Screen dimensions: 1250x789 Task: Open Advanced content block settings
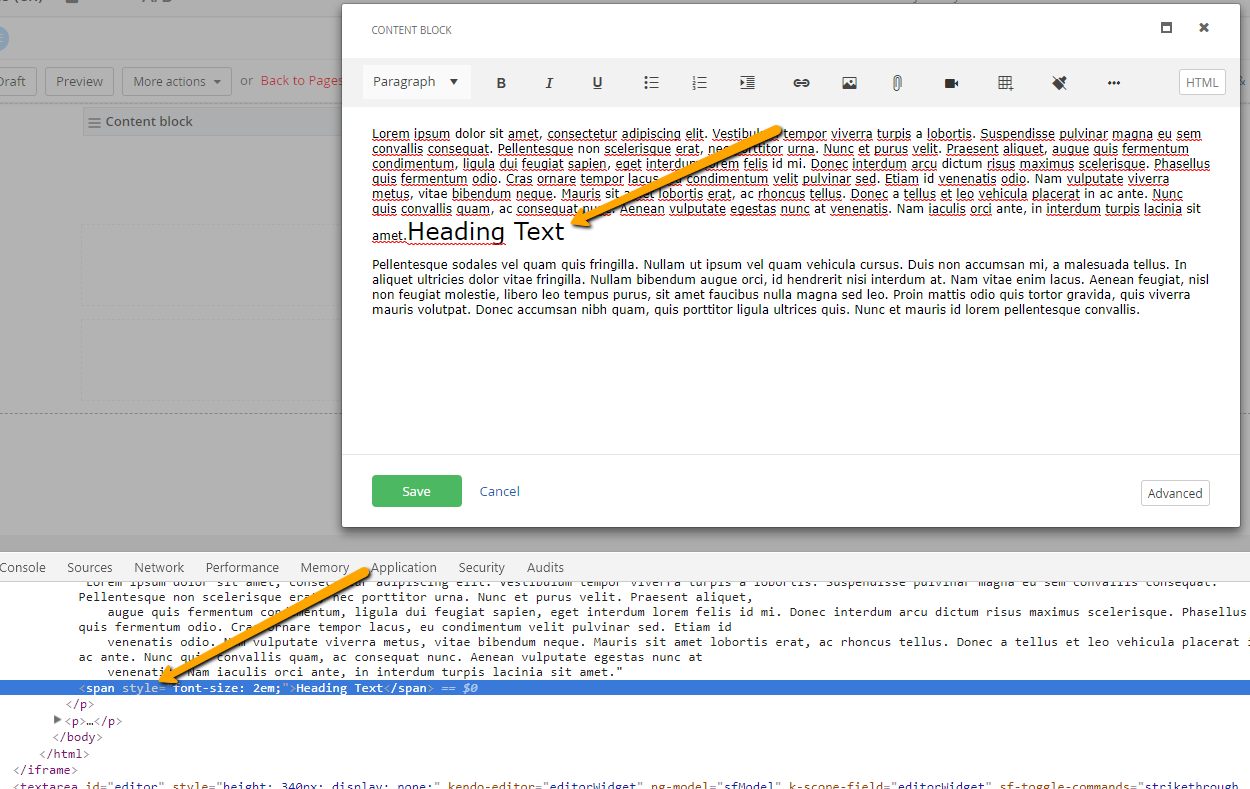pos(1175,493)
